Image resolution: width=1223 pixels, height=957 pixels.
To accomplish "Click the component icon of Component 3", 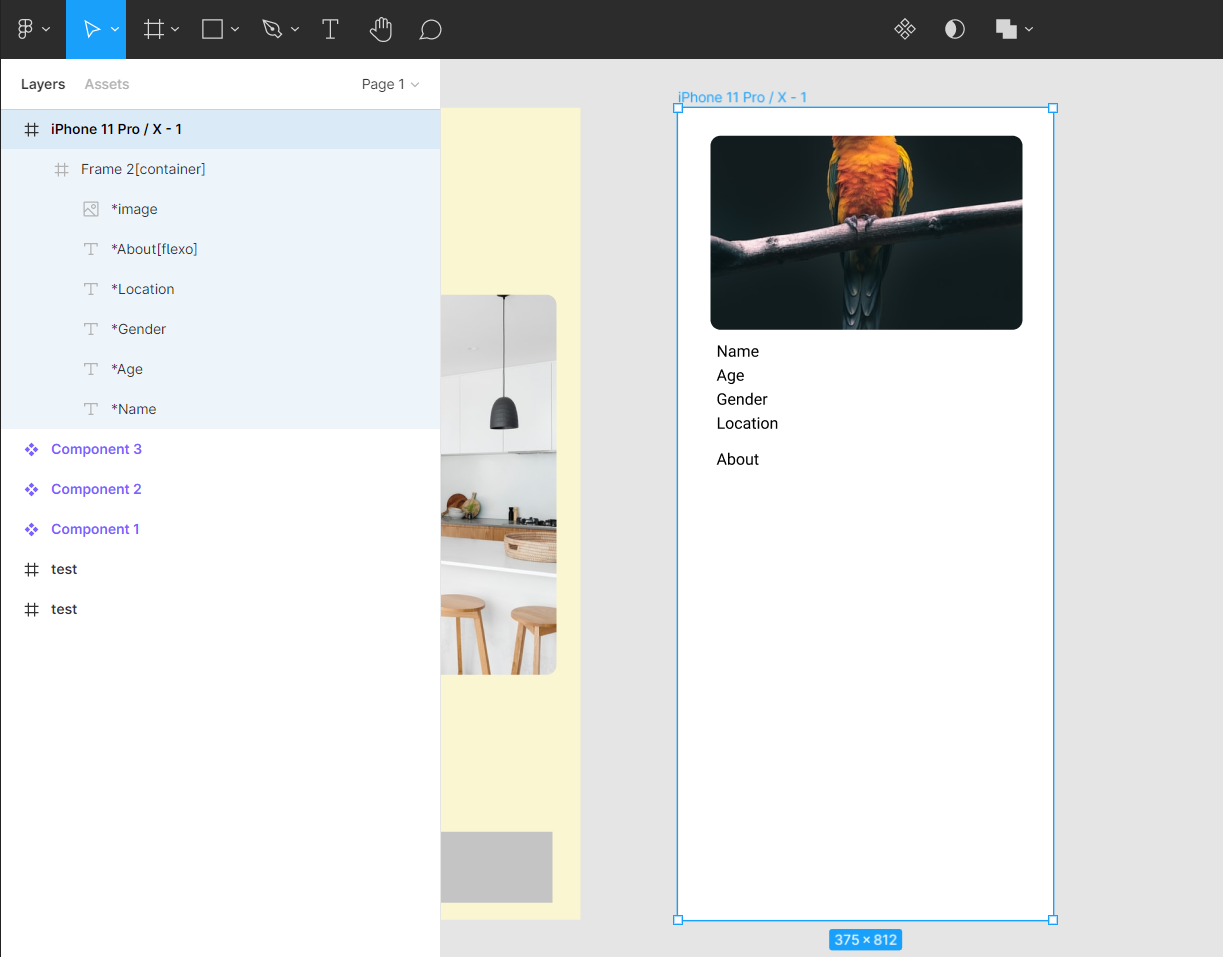I will 31,449.
